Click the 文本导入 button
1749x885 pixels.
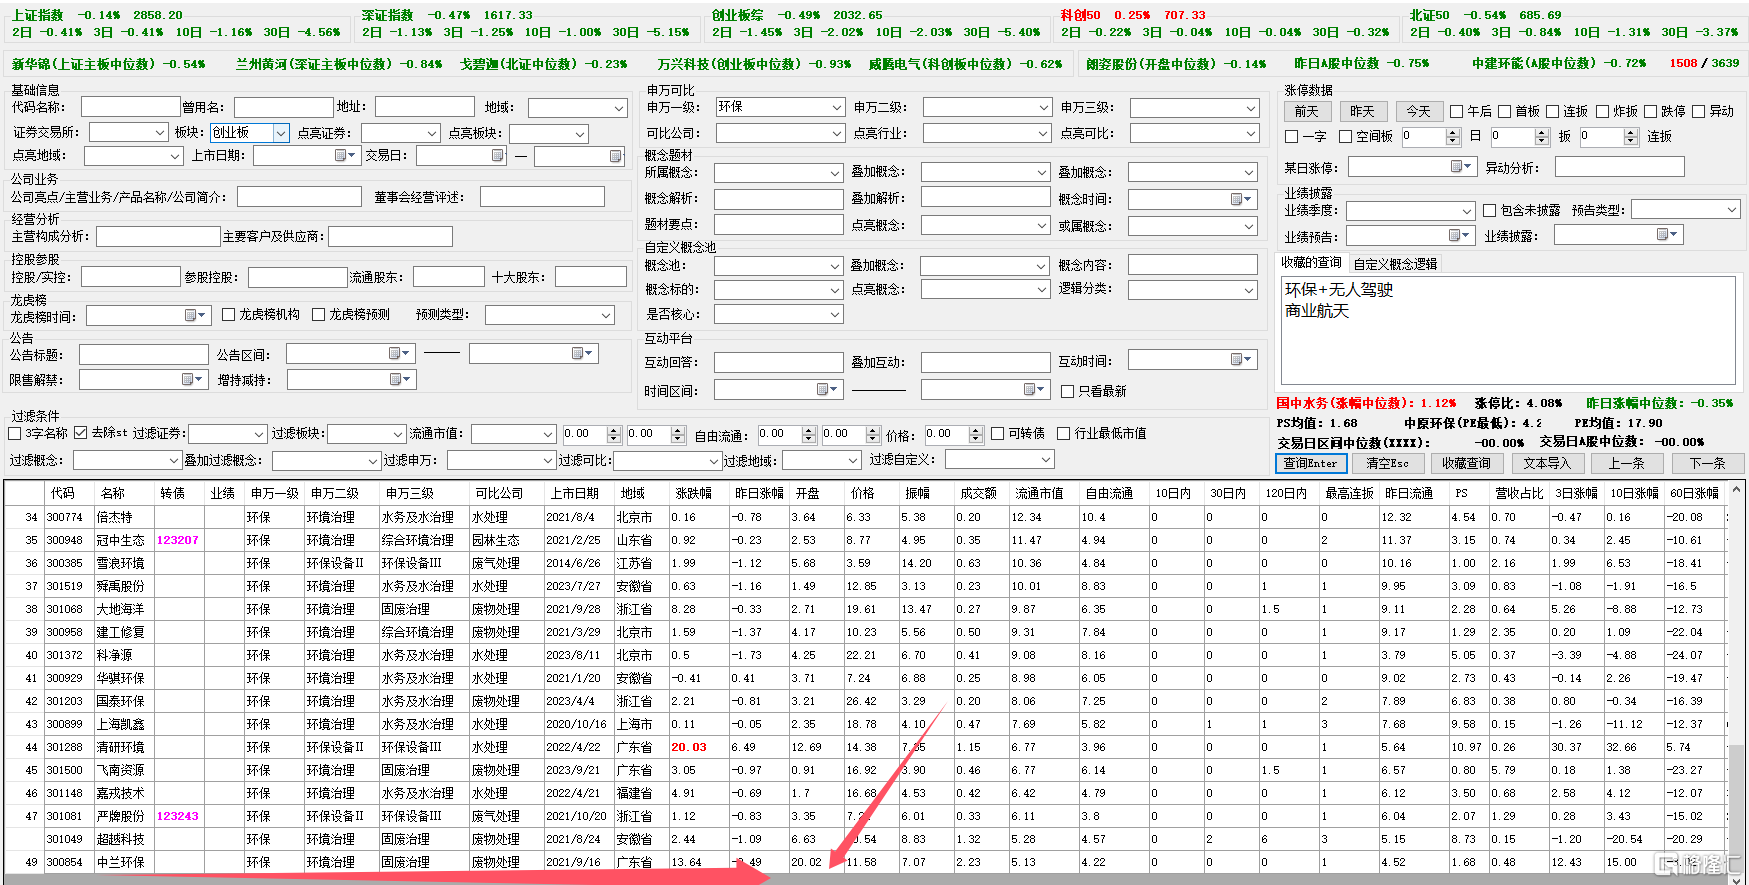[1547, 463]
